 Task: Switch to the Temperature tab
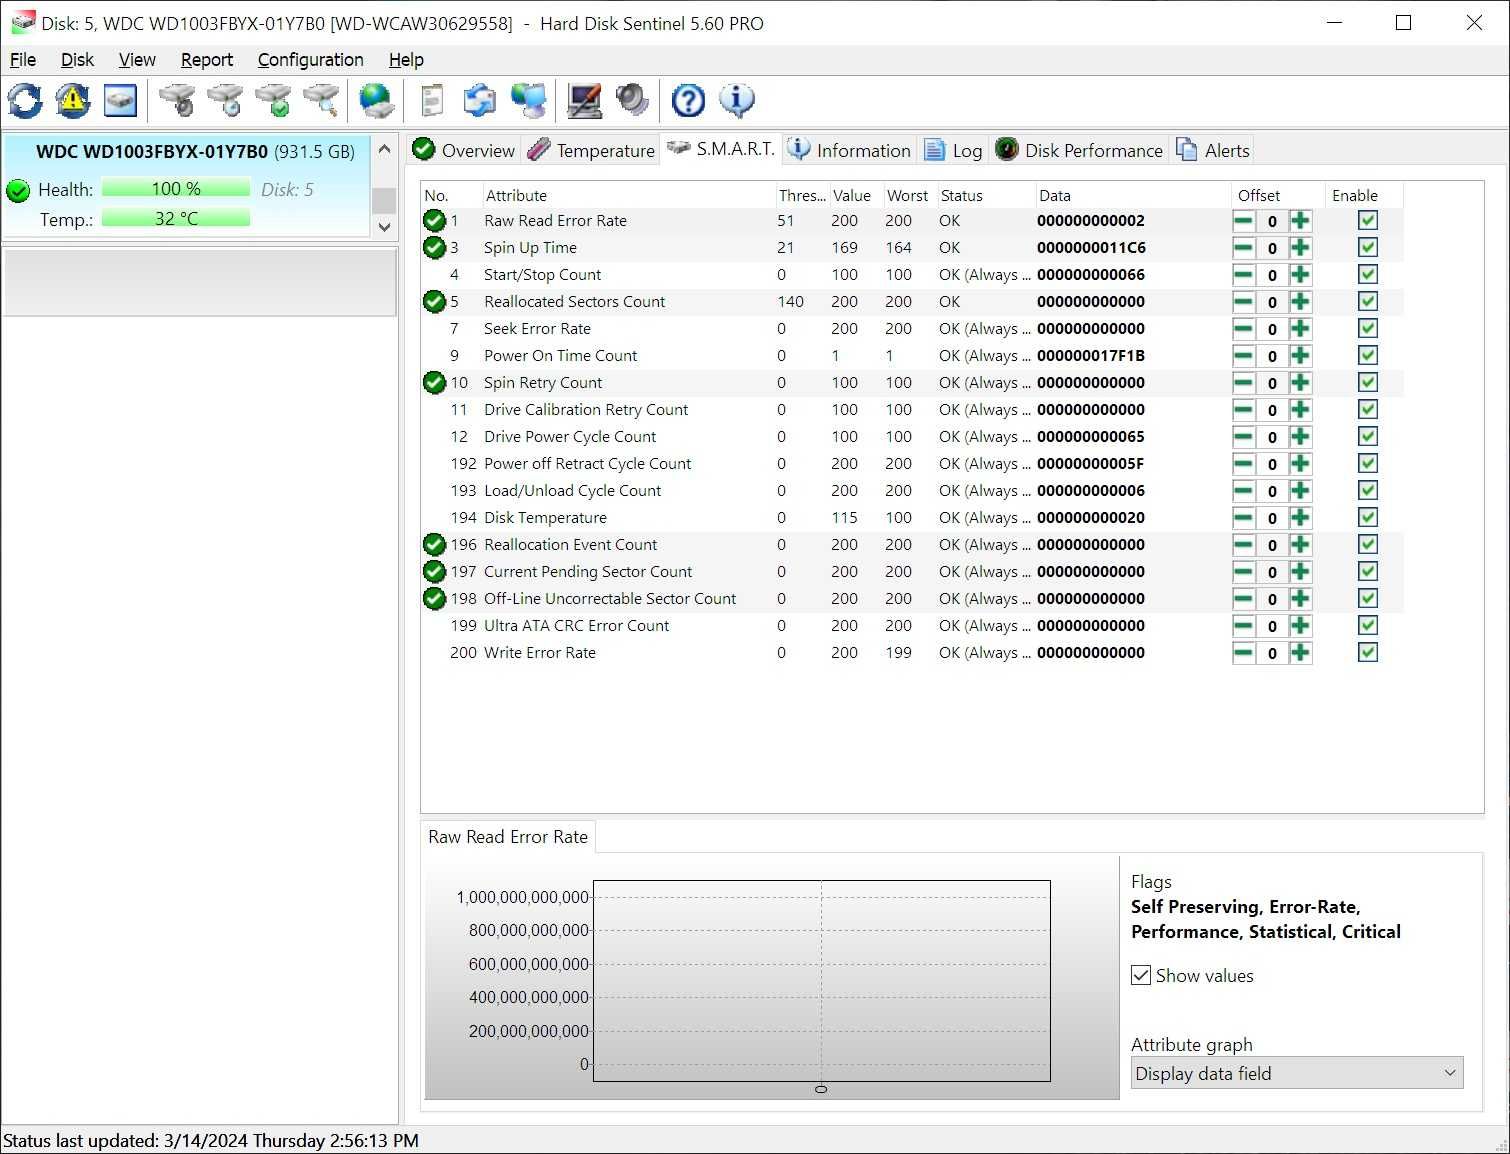(591, 150)
